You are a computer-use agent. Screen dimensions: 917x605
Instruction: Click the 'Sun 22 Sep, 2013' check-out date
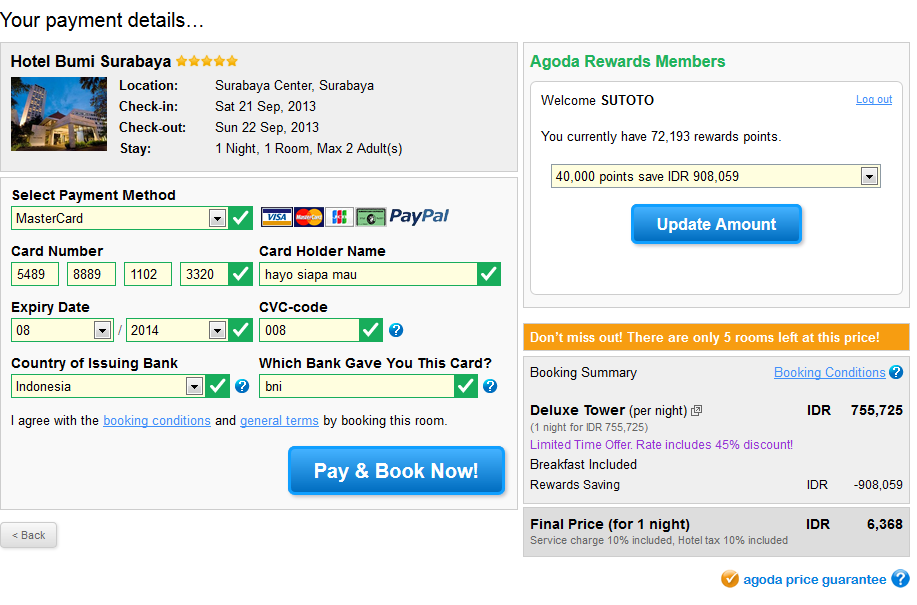tap(267, 127)
